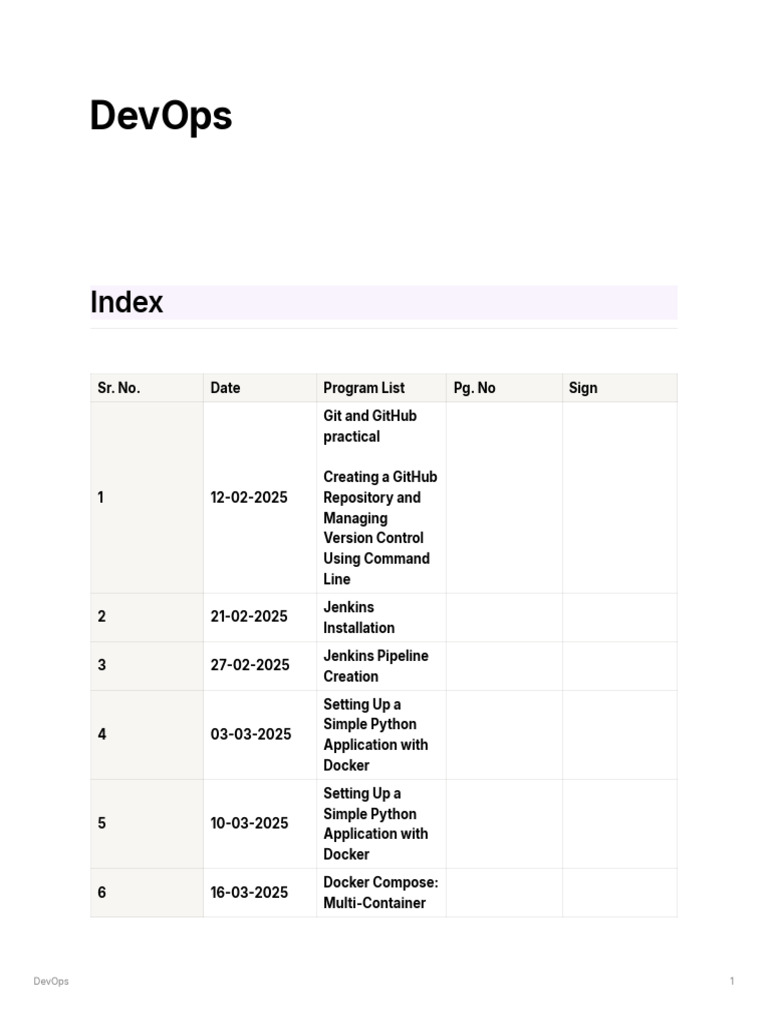Image resolution: width=768 pixels, height=1024 pixels.
Task: Click the empty Sign cell for Jenkins Pipeline Creation
Action: click(619, 666)
